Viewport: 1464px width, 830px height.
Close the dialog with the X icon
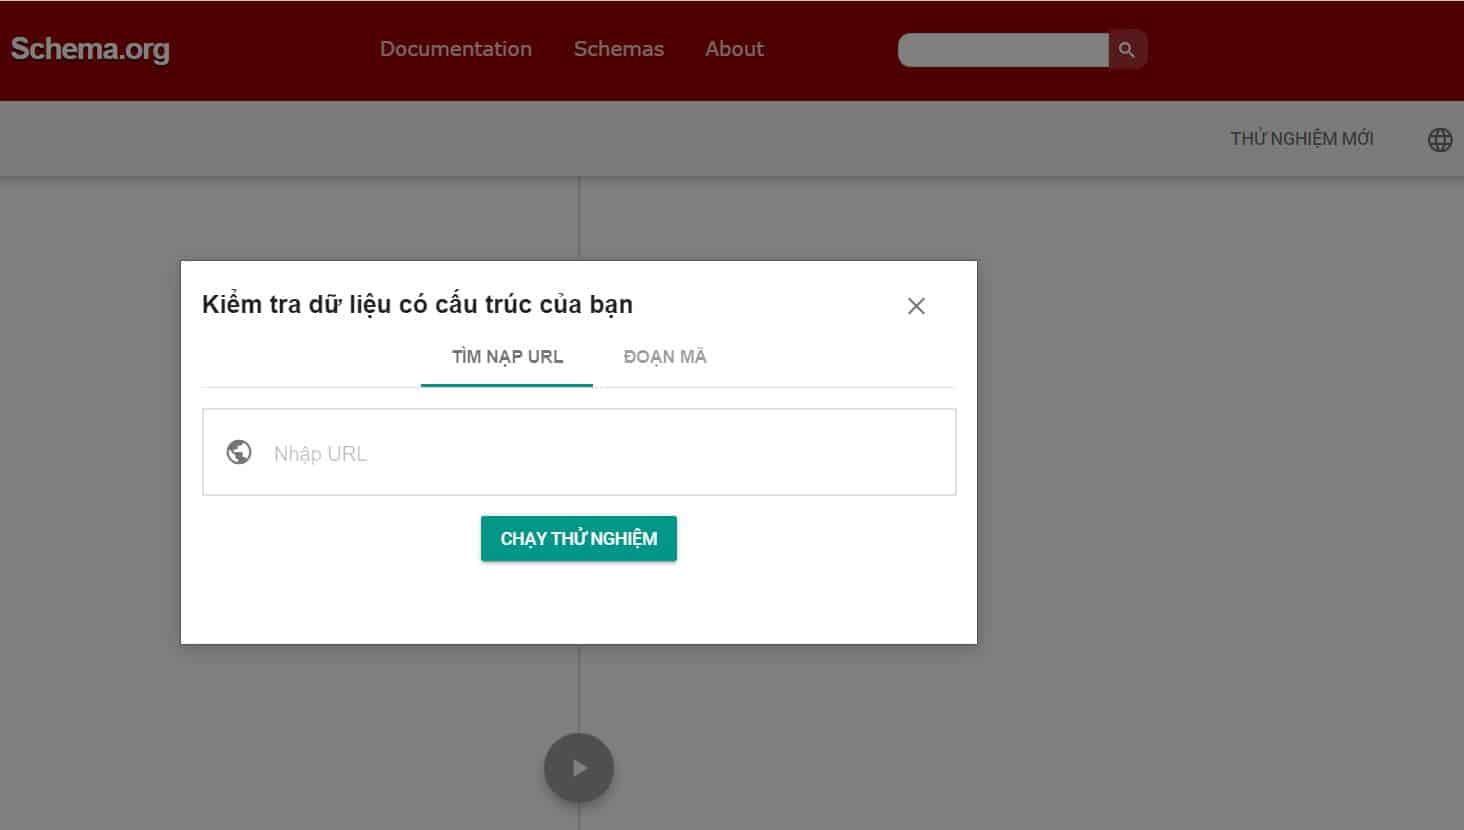click(916, 306)
